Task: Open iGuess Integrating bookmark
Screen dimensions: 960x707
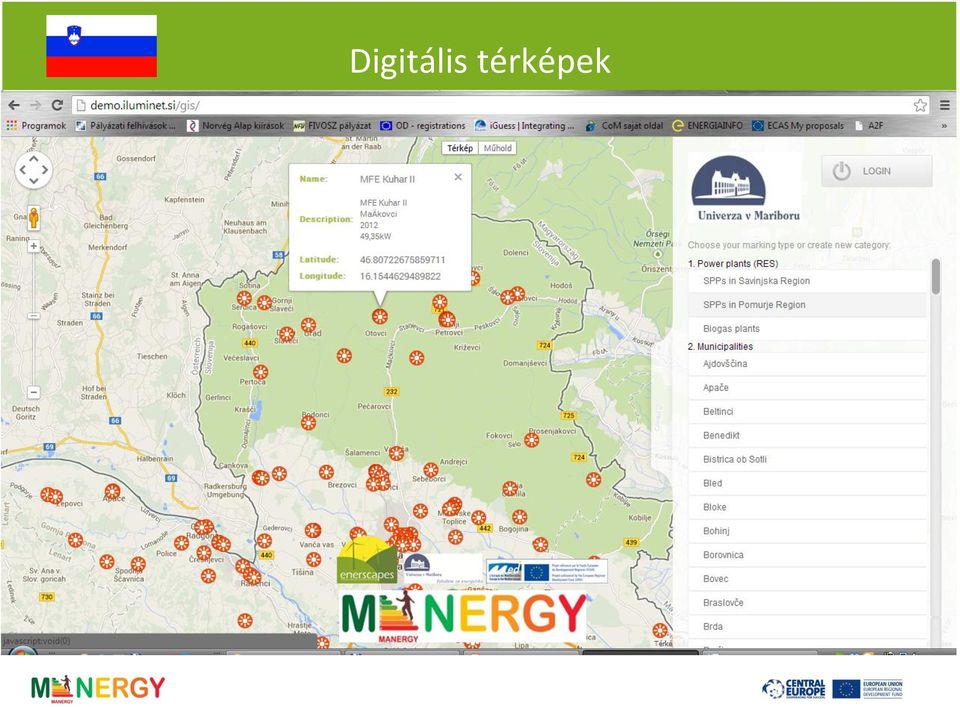Action: (x=525, y=125)
